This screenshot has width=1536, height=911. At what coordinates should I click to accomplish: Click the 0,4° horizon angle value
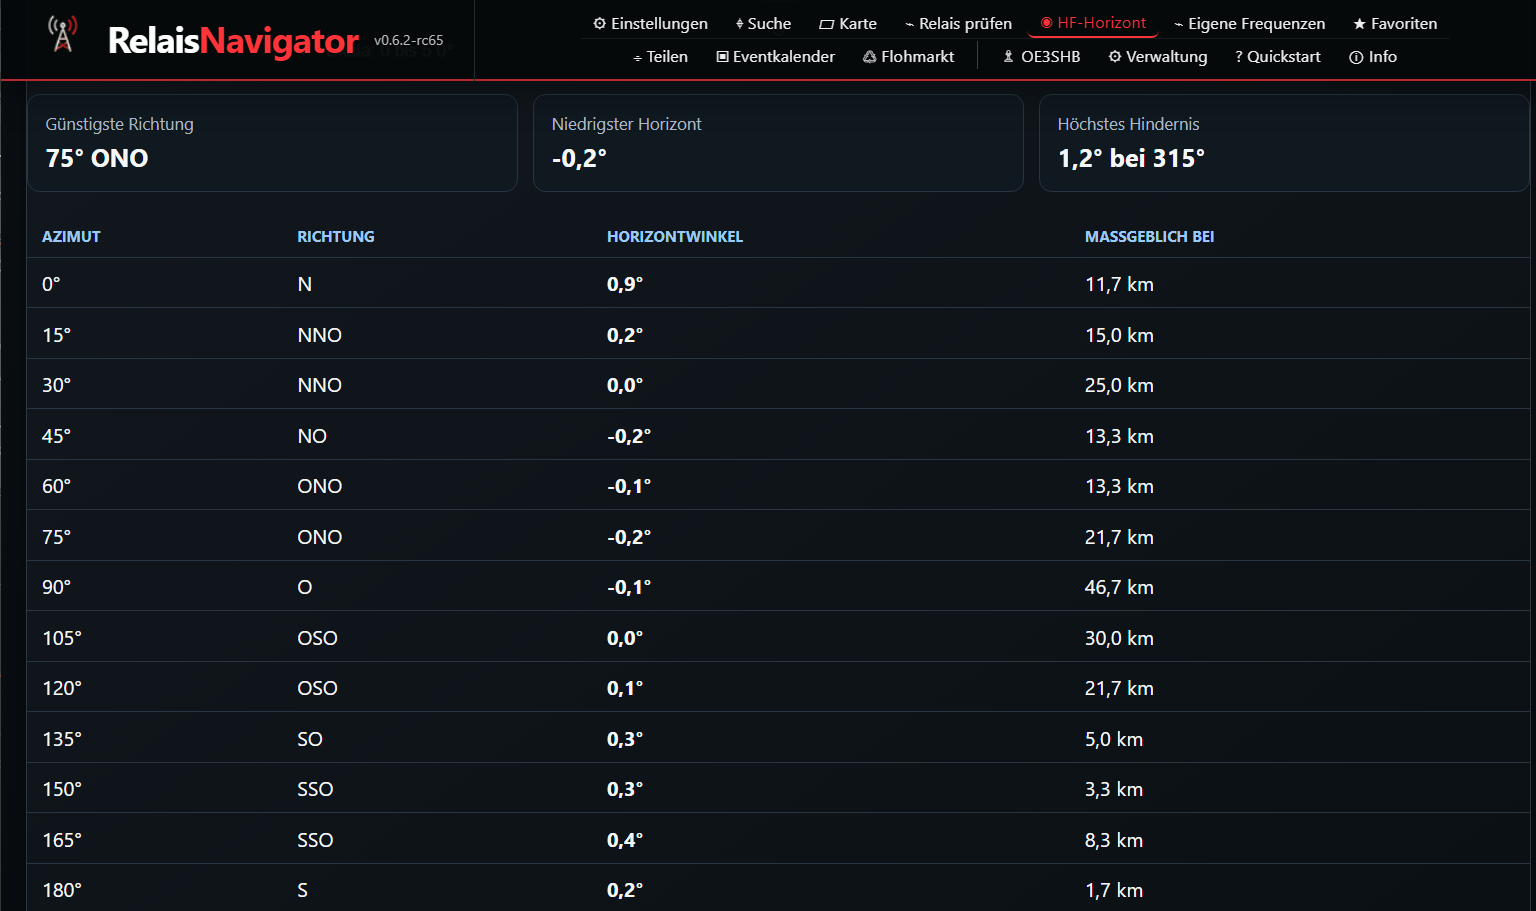625,840
